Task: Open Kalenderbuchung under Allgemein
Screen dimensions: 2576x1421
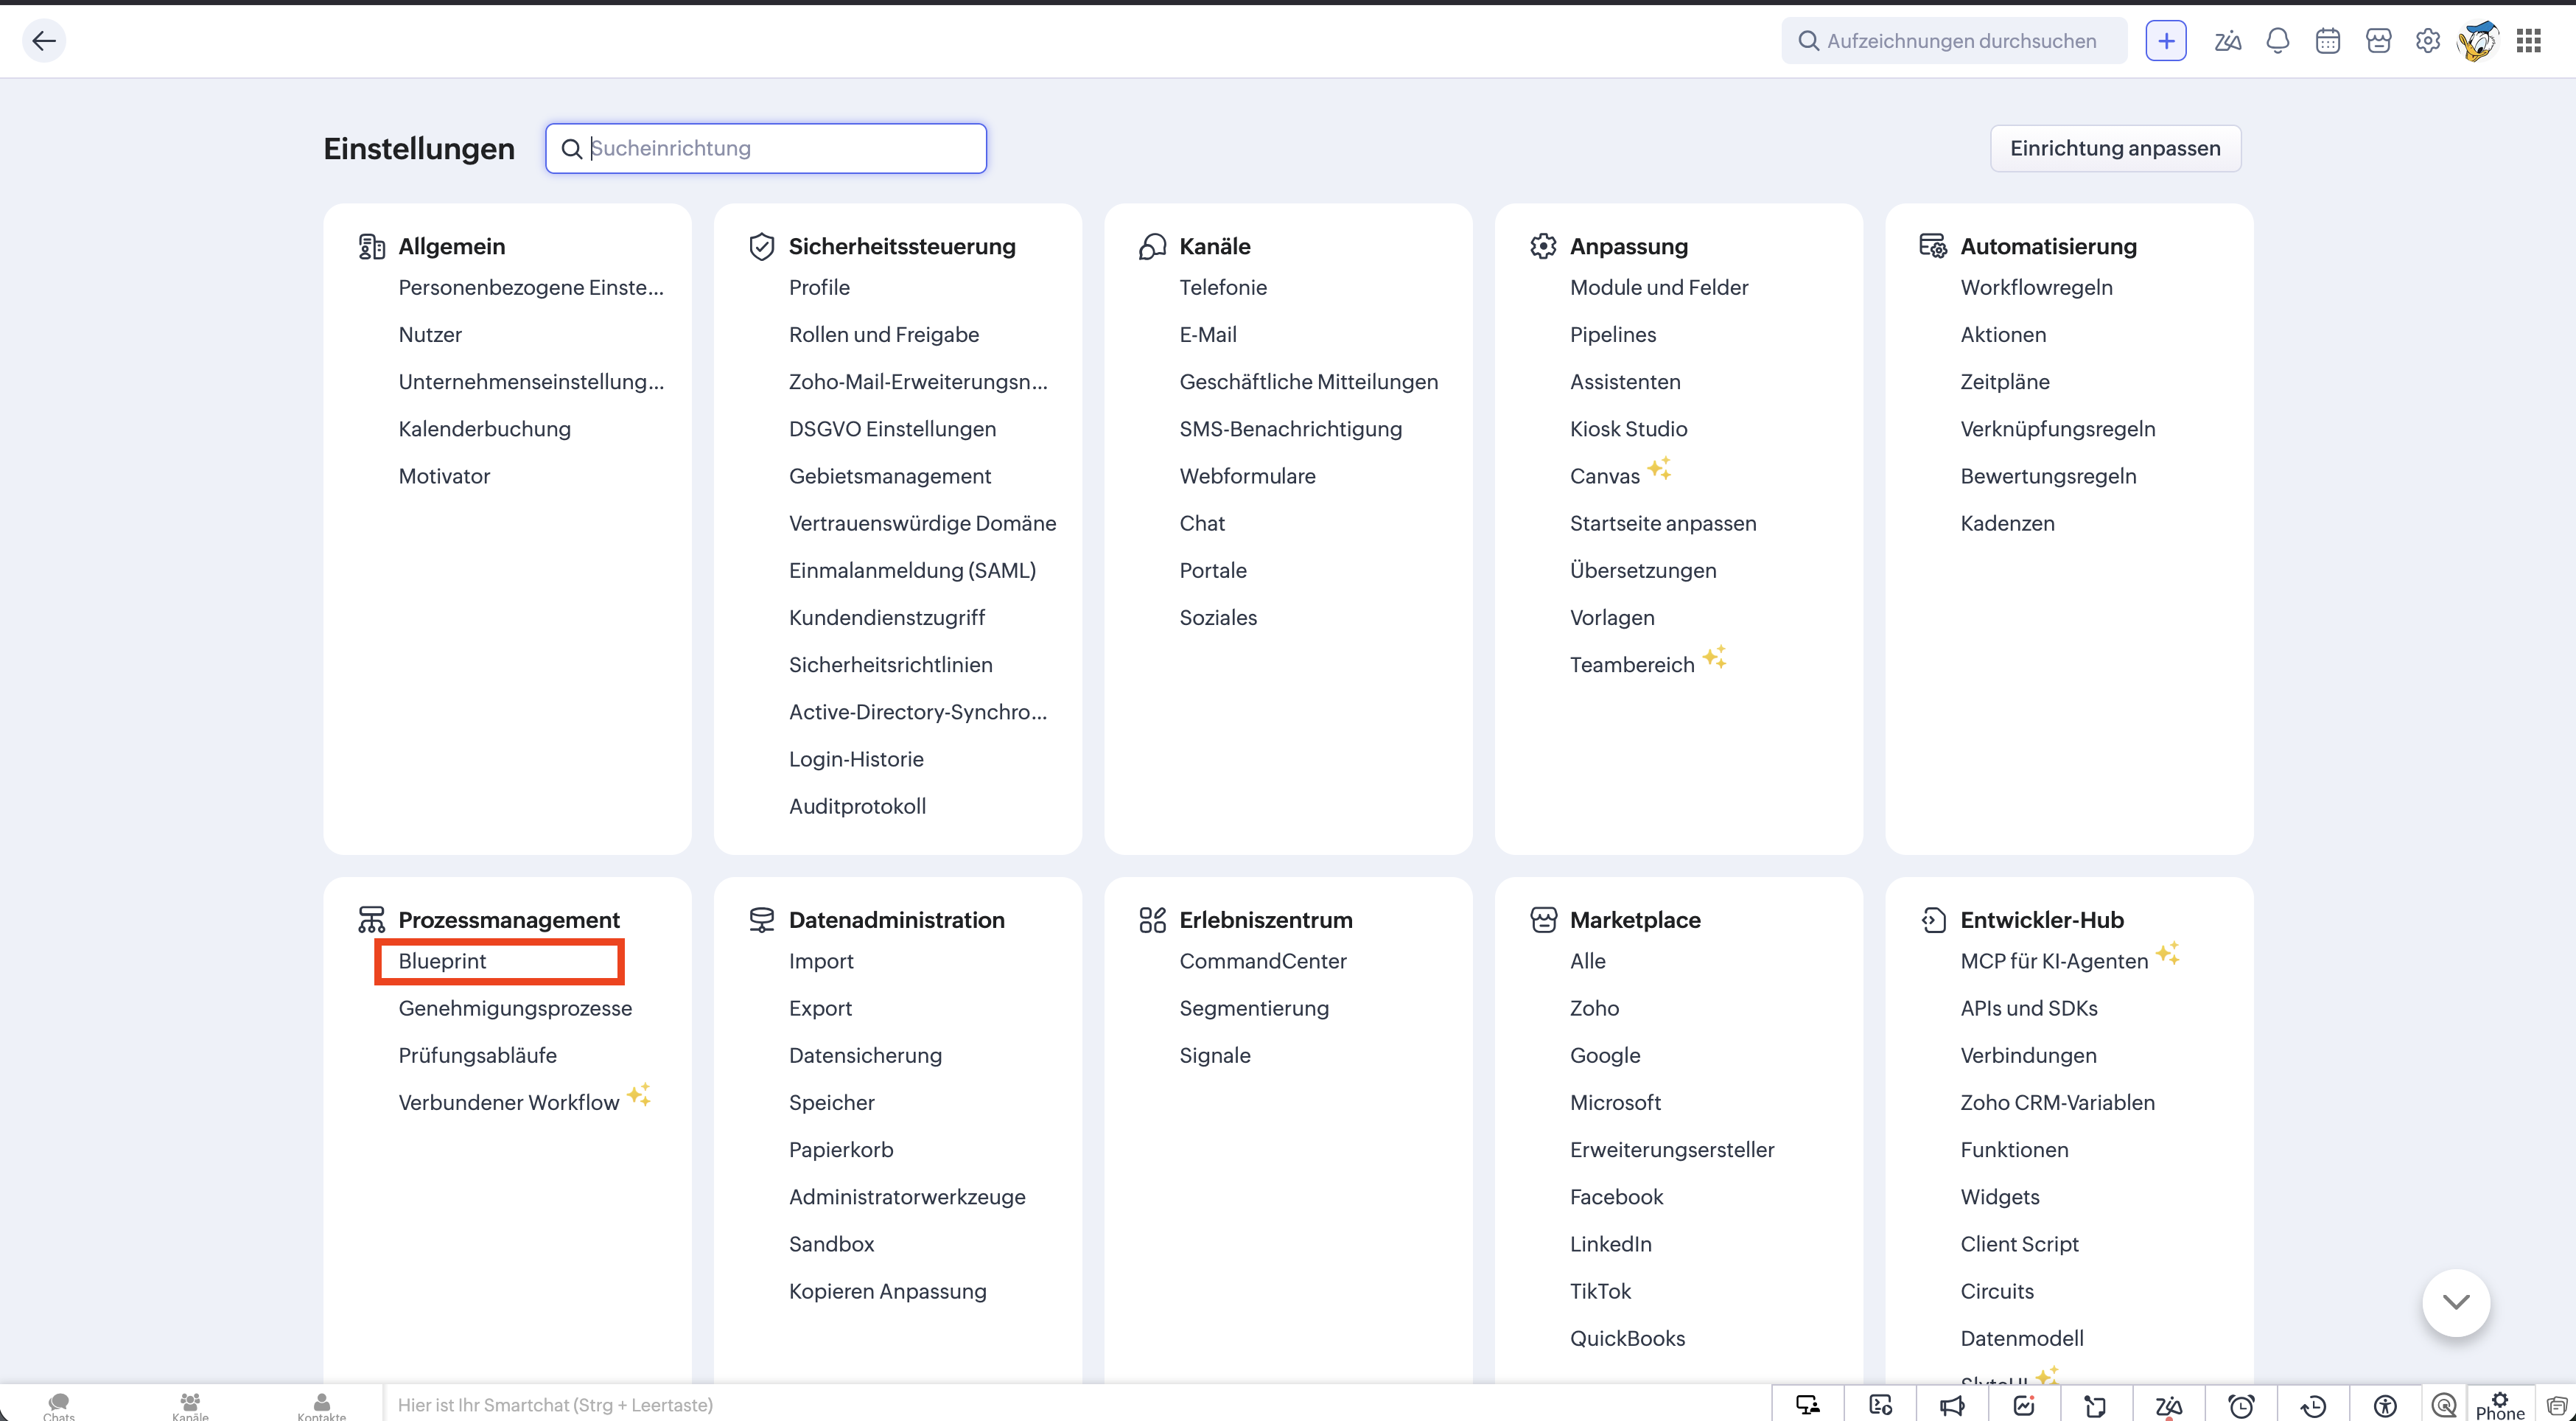Action: 484,429
